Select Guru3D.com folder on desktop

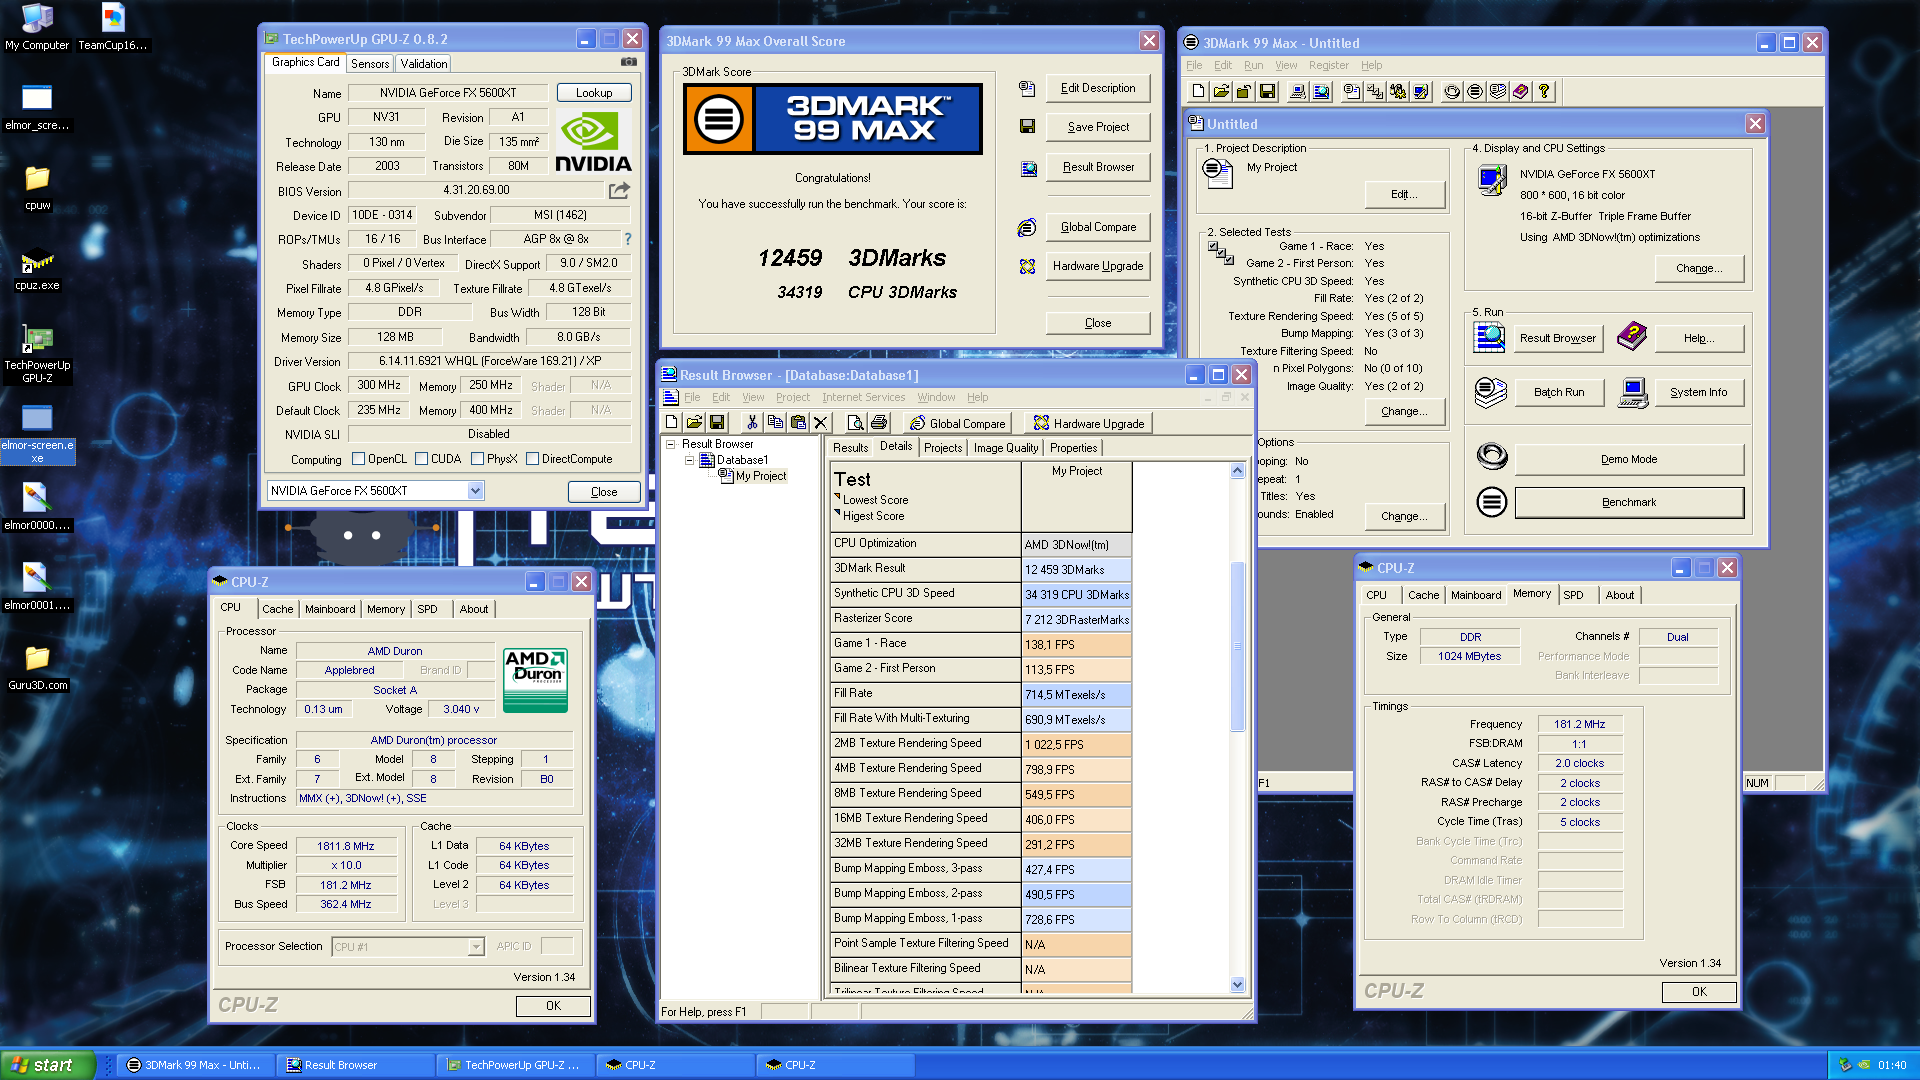(37, 668)
